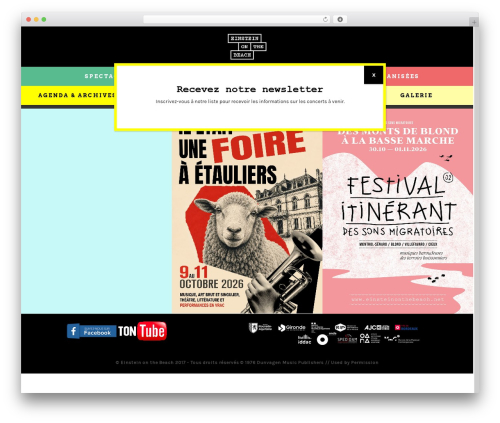This screenshot has width=500, height=423.
Task: Open the Facebook page badge
Action: tap(91, 331)
